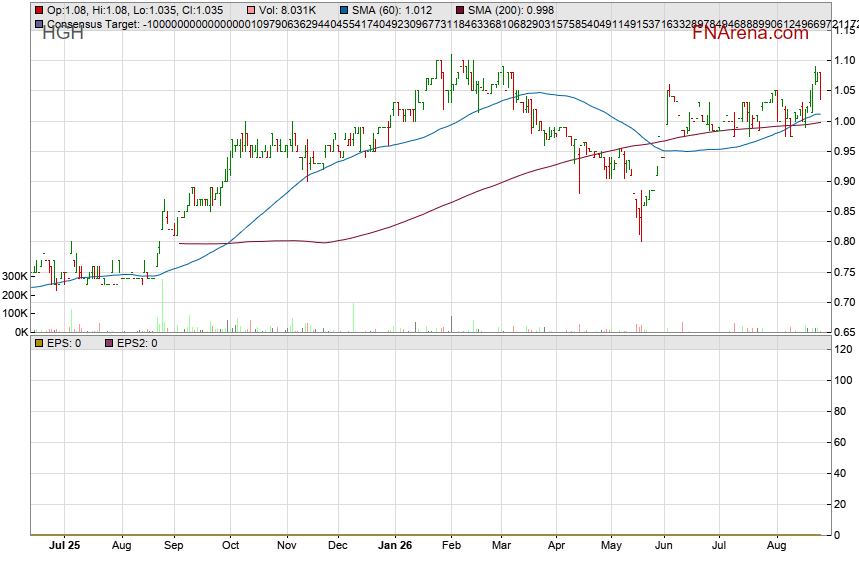859x566 pixels.
Task: Click the 200K volume axis label
Action: coord(15,295)
